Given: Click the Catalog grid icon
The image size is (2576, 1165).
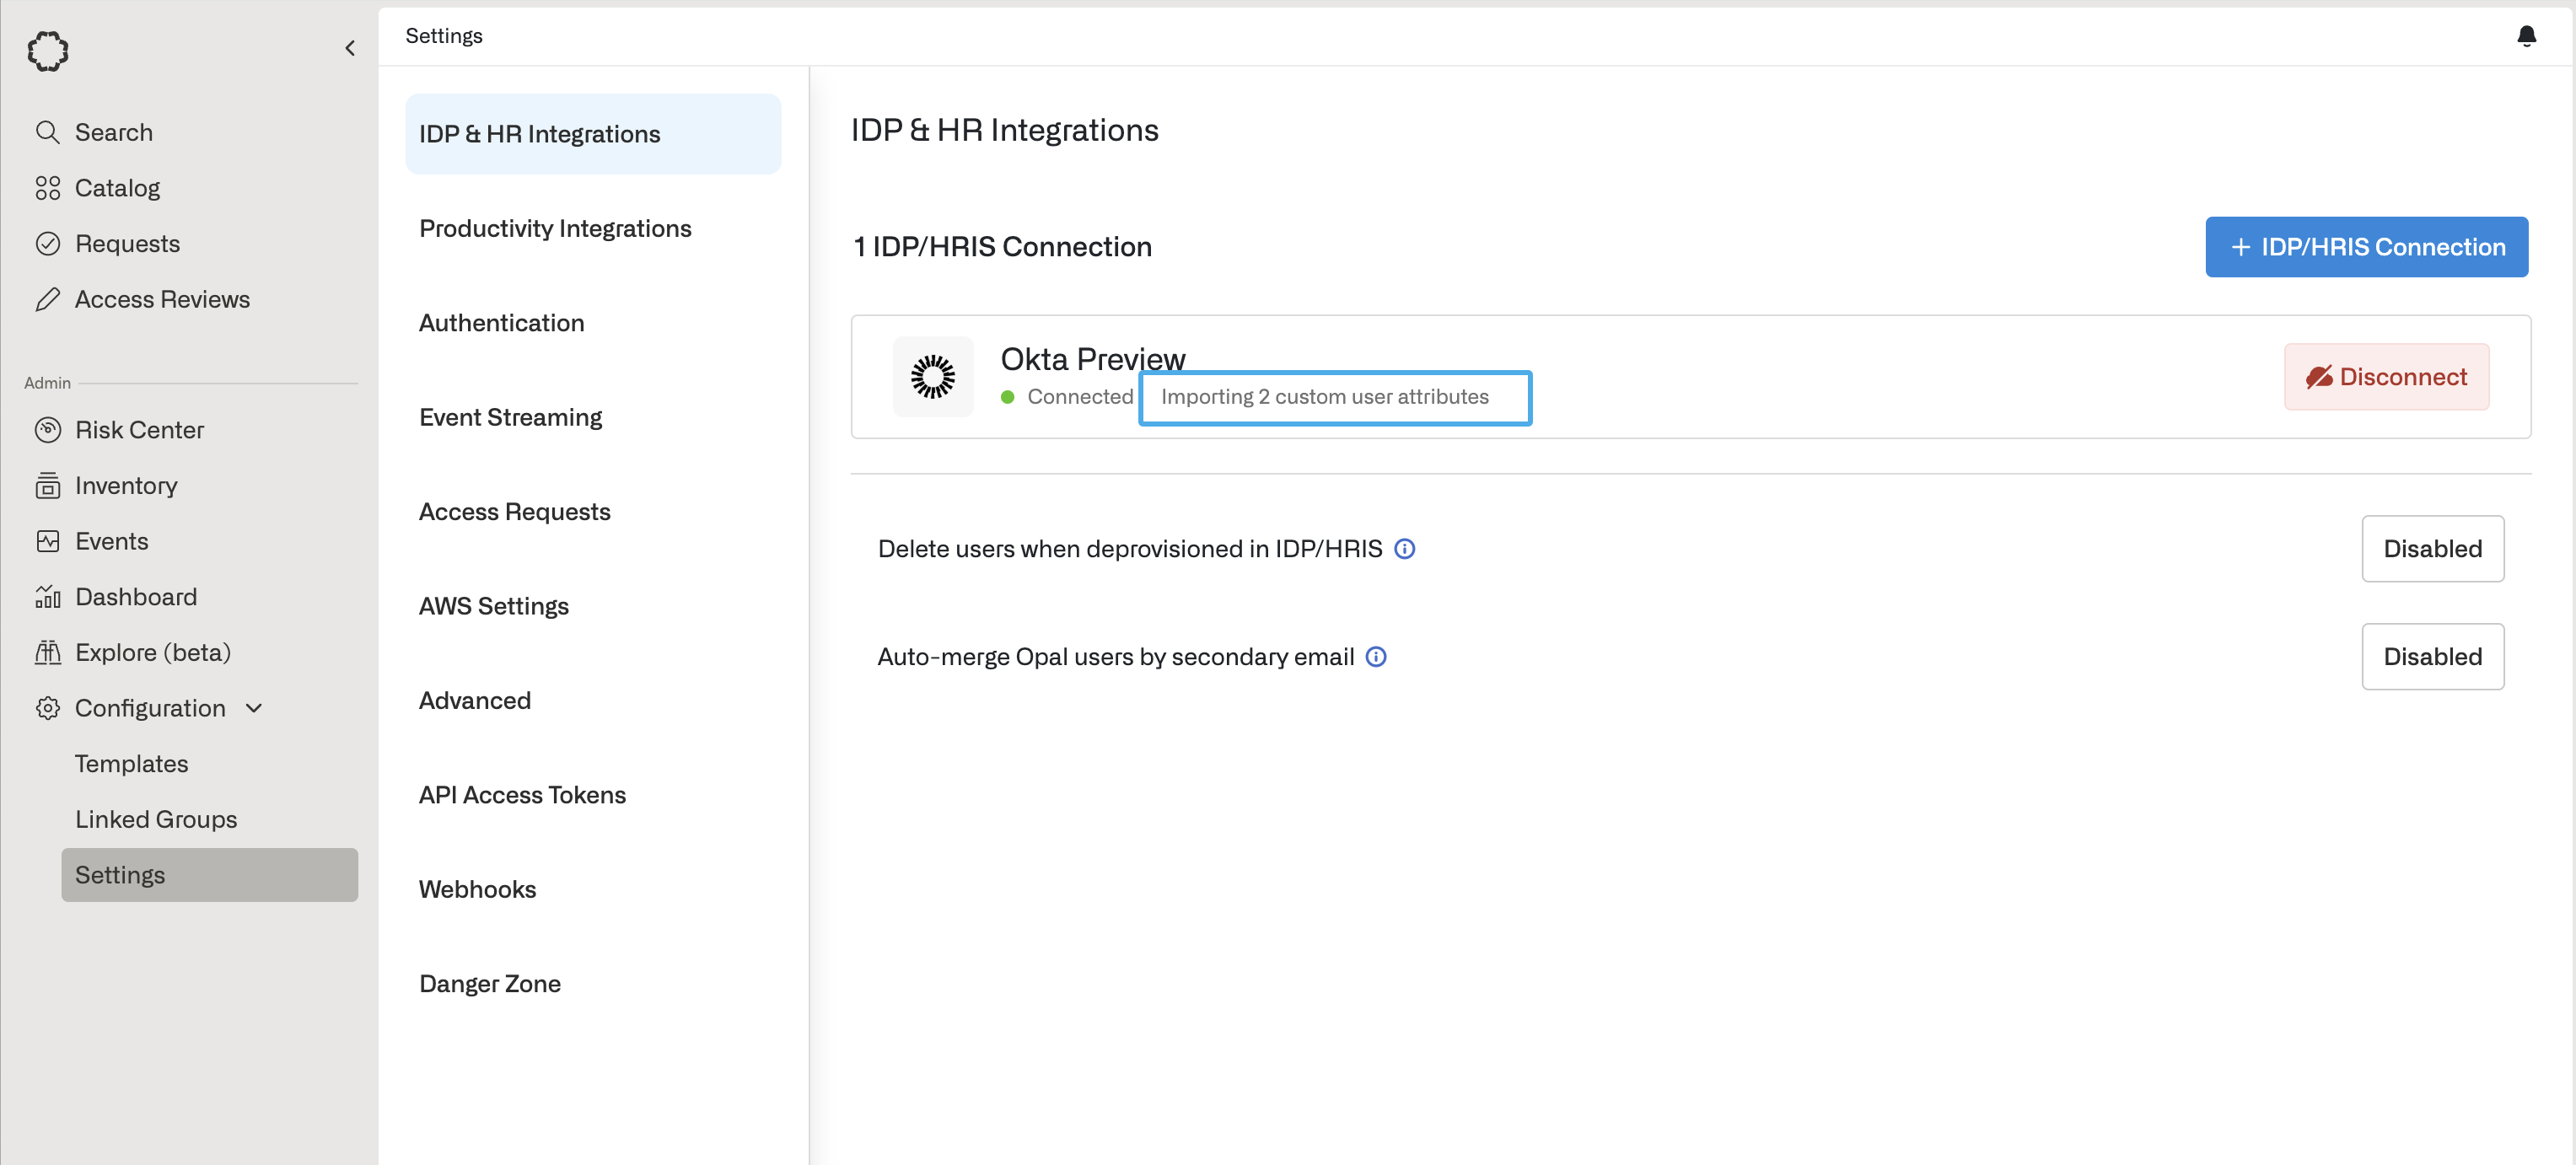Looking at the screenshot, I should coord(47,188).
